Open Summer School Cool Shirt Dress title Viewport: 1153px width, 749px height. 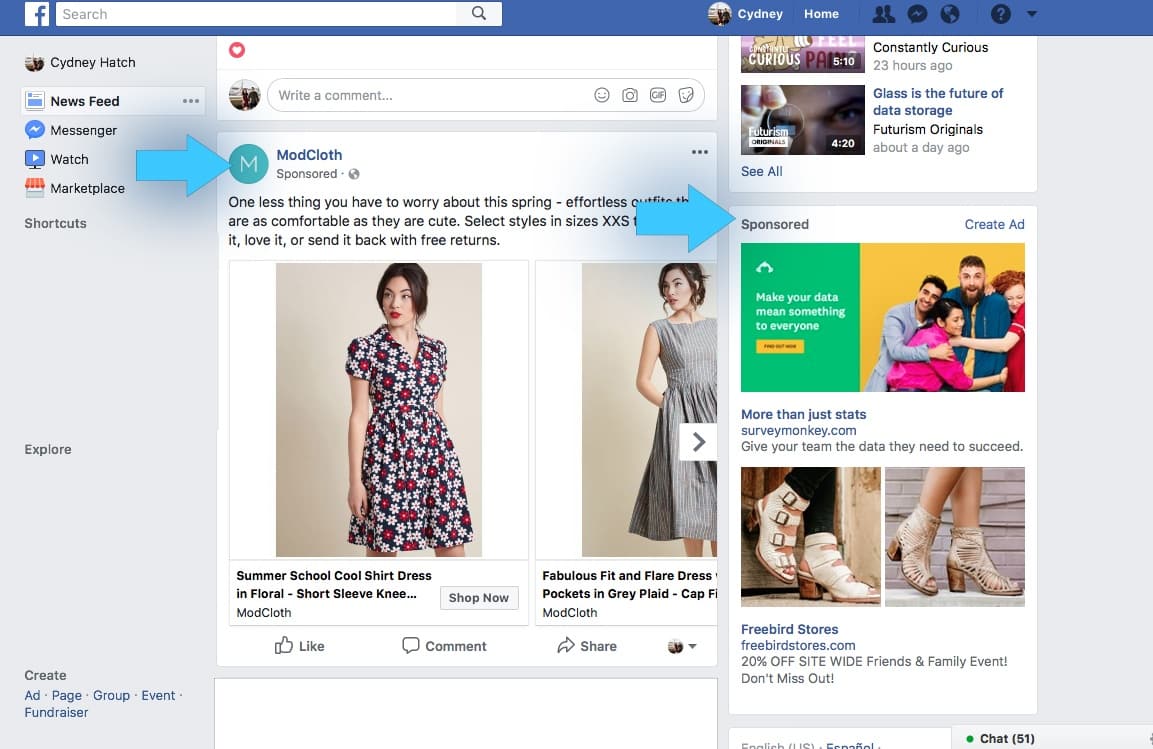tap(334, 584)
